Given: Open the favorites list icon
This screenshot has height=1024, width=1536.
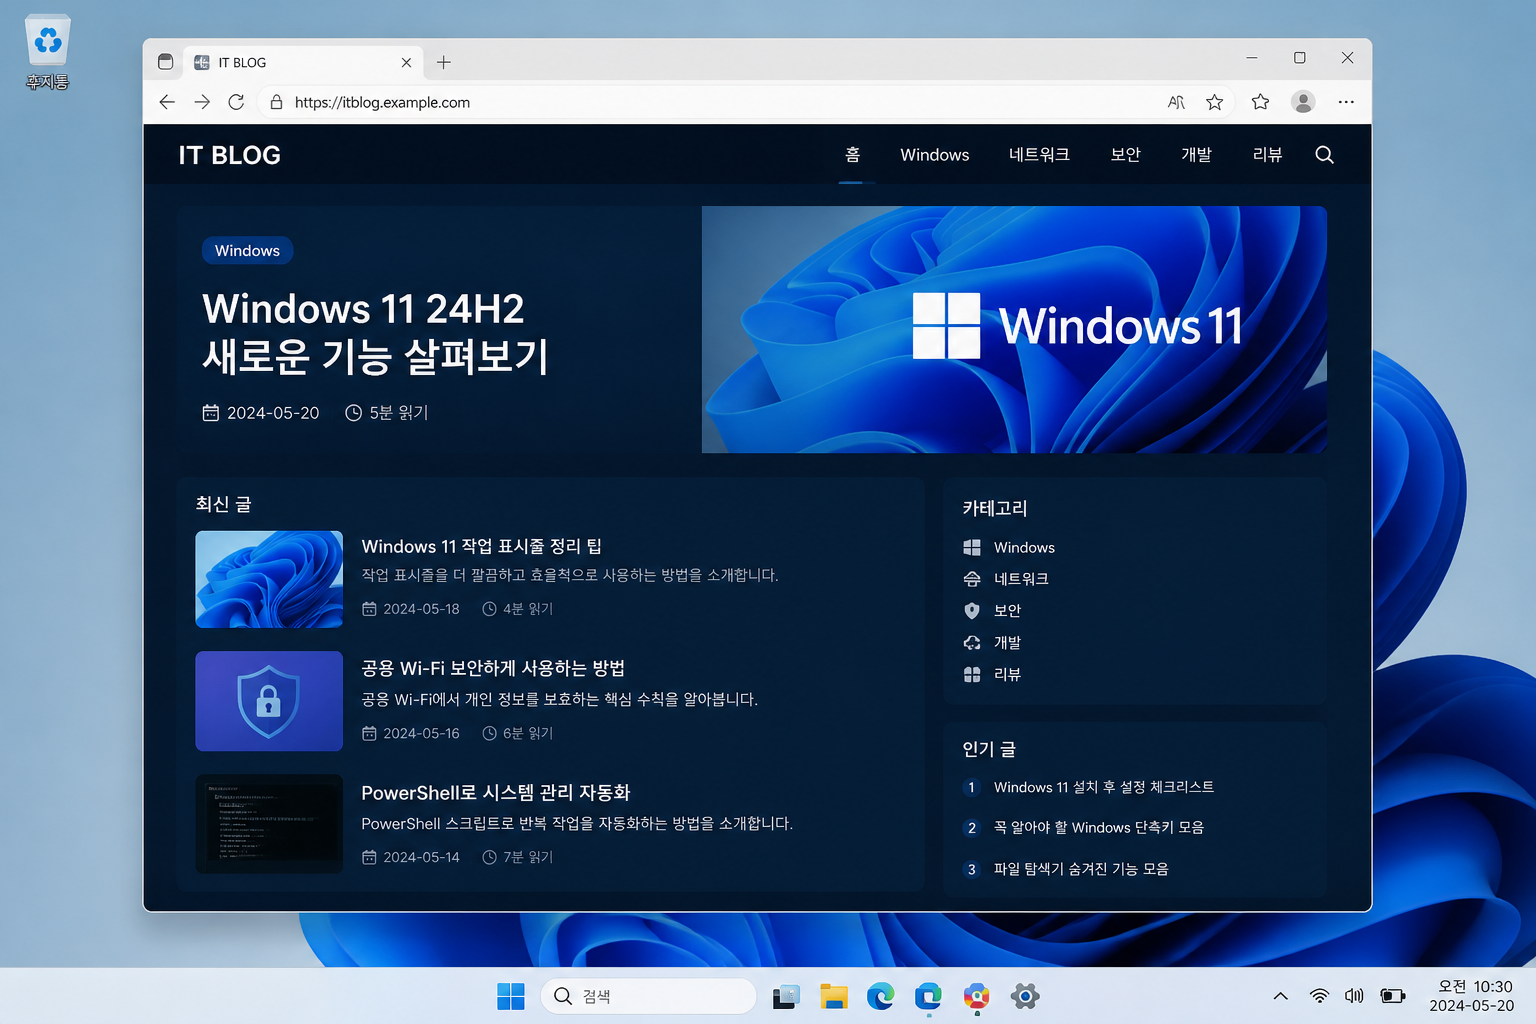Looking at the screenshot, I should tap(1260, 102).
